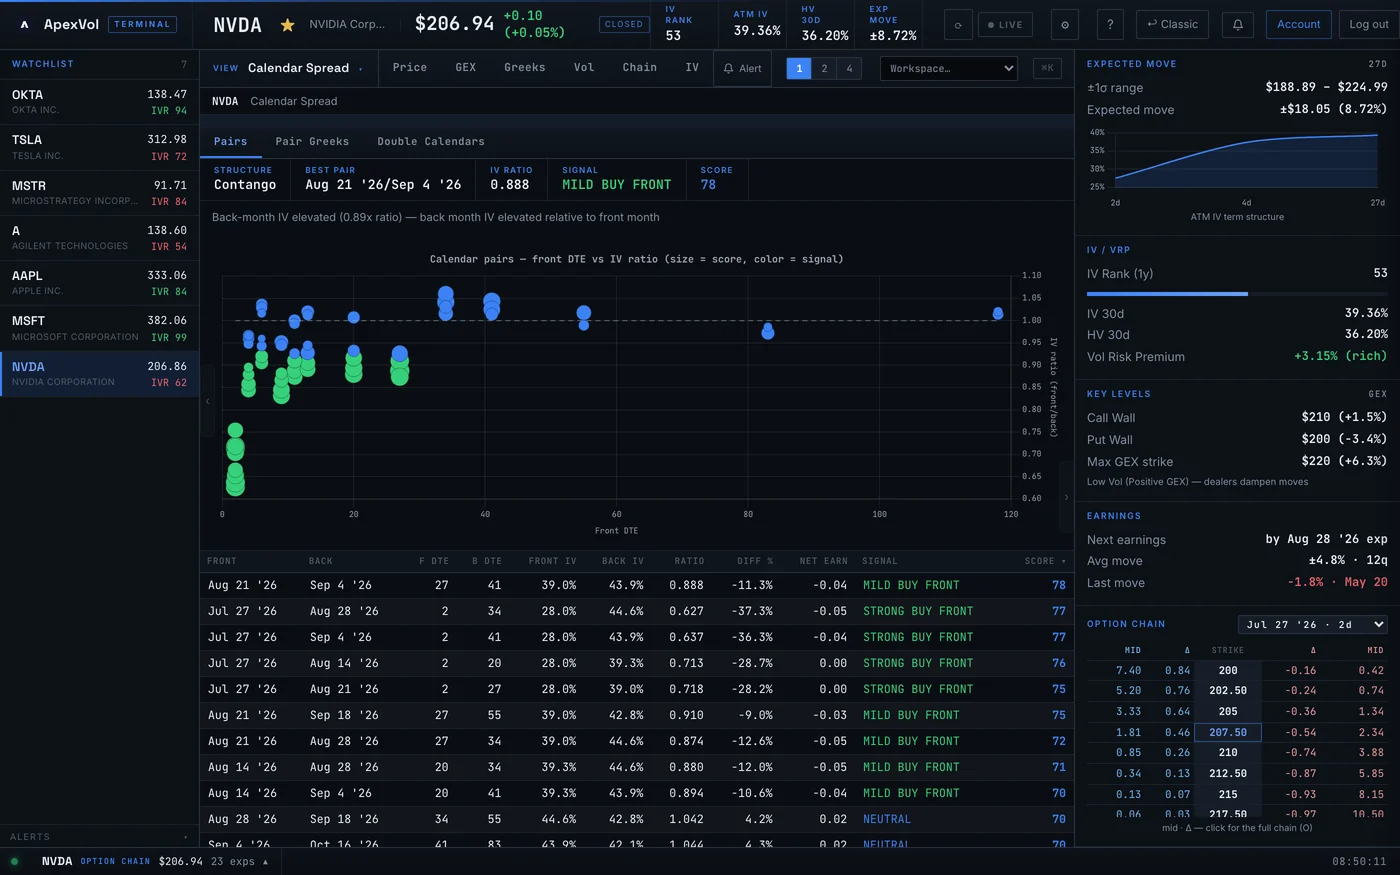
Task: Switch to Classic view
Action: coord(1172,24)
